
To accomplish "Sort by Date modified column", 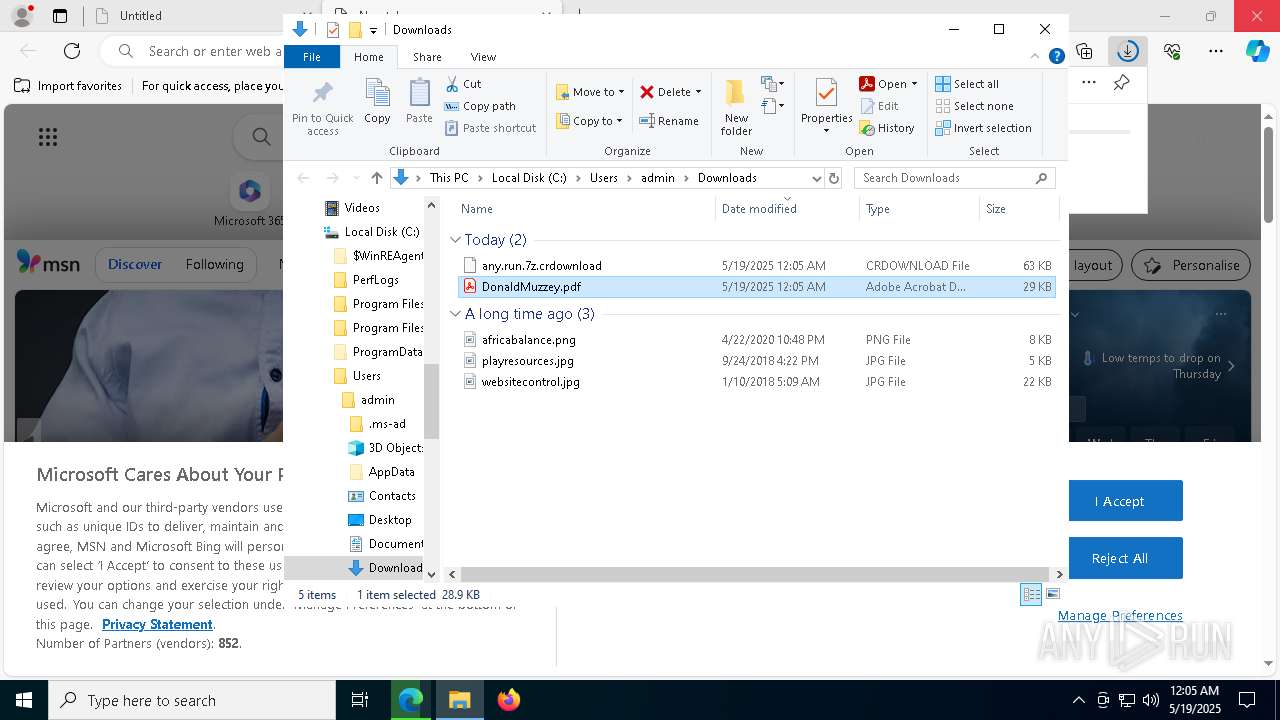I will pyautogui.click(x=787, y=209).
